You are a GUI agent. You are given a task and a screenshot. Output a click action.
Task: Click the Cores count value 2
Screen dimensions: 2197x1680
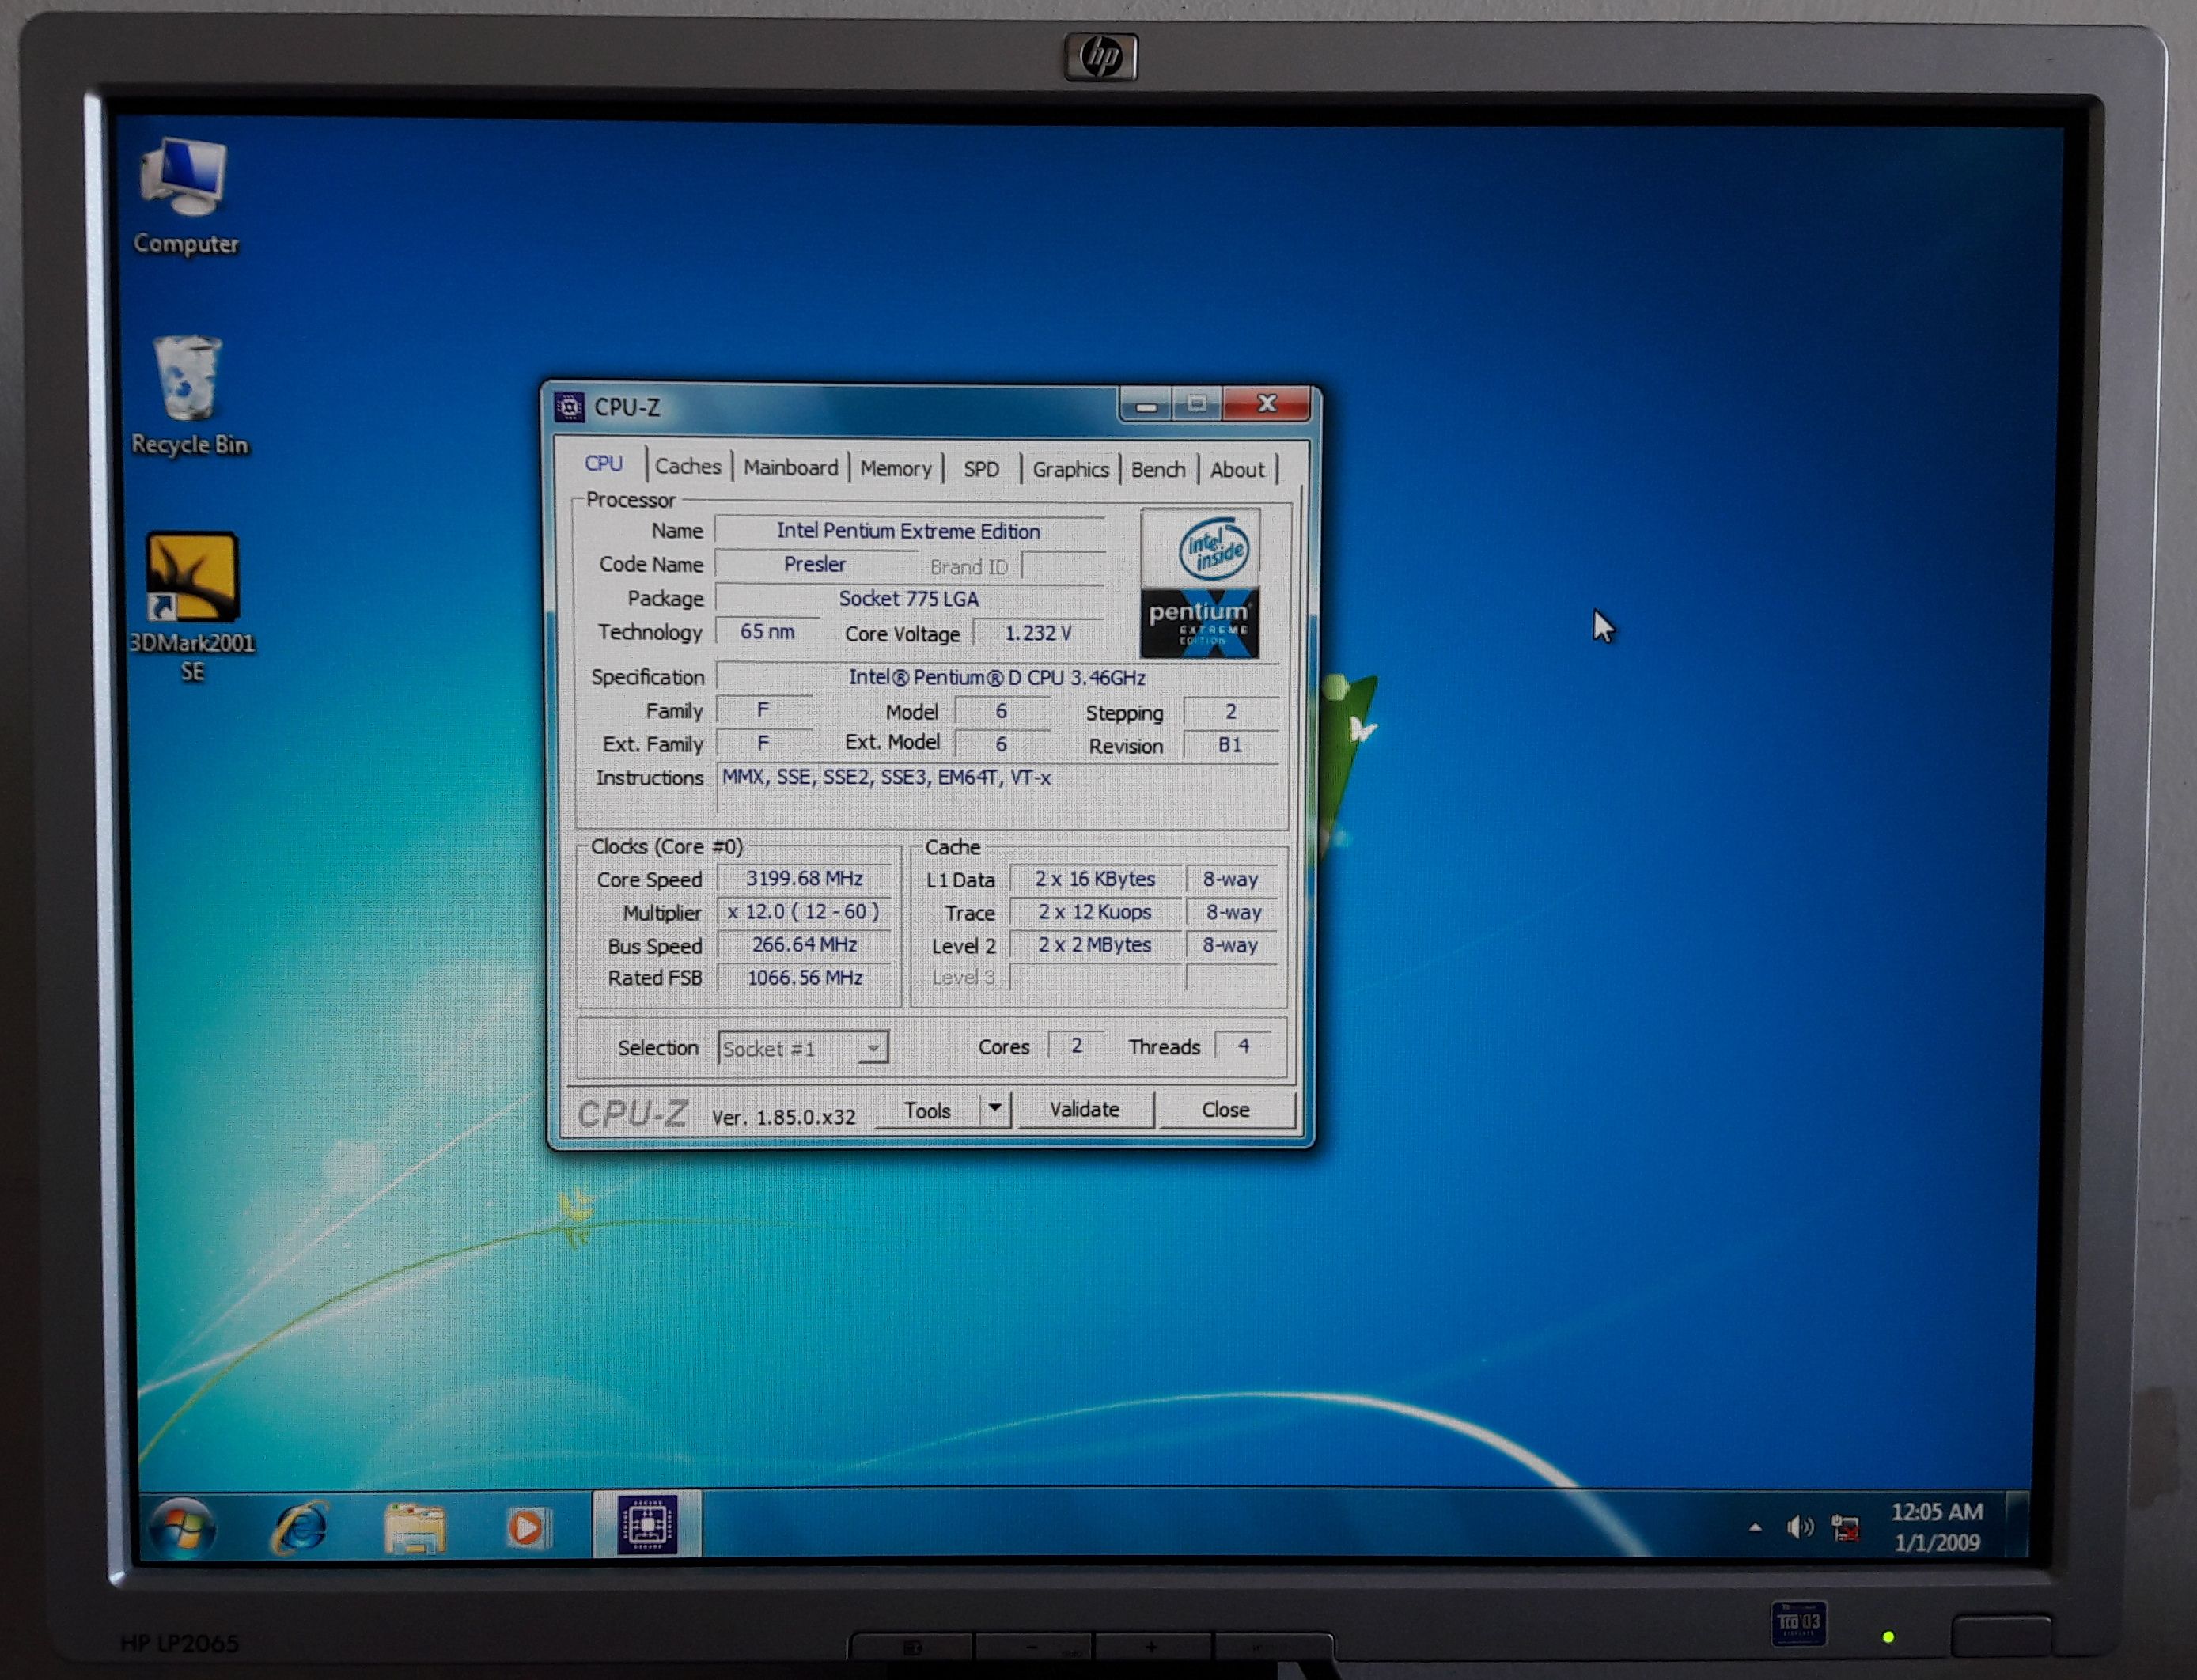pyautogui.click(x=1076, y=1046)
